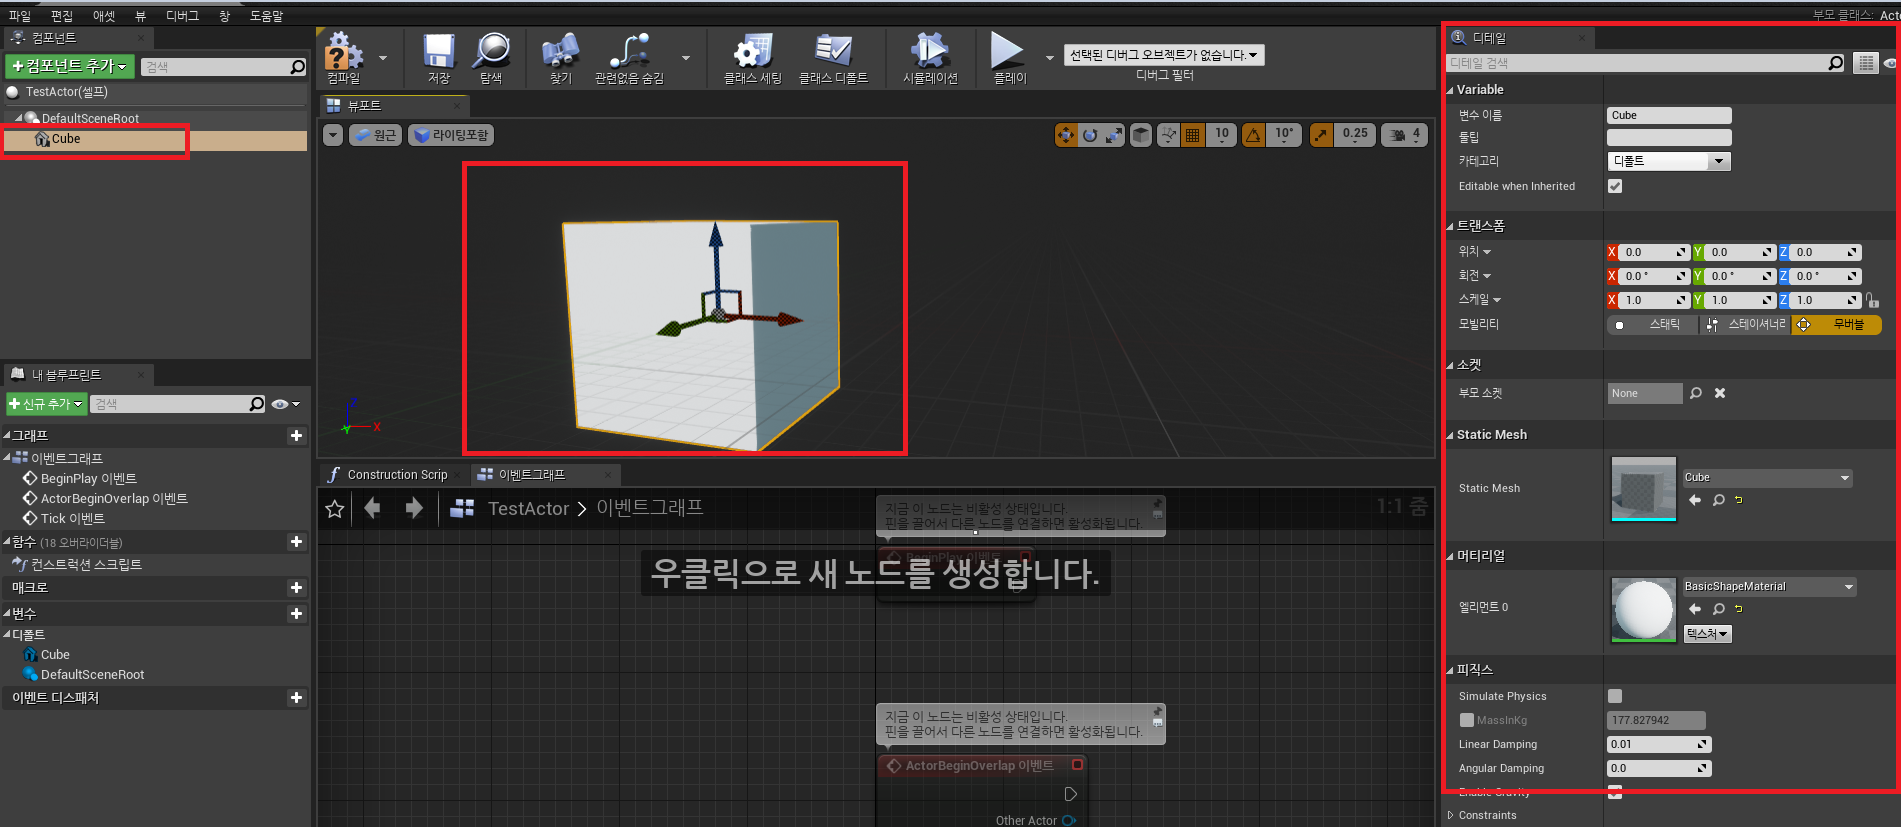The width and height of the screenshot is (1901, 827).
Task: Select the translate gizmo mode in viewport
Action: pyautogui.click(x=1066, y=135)
